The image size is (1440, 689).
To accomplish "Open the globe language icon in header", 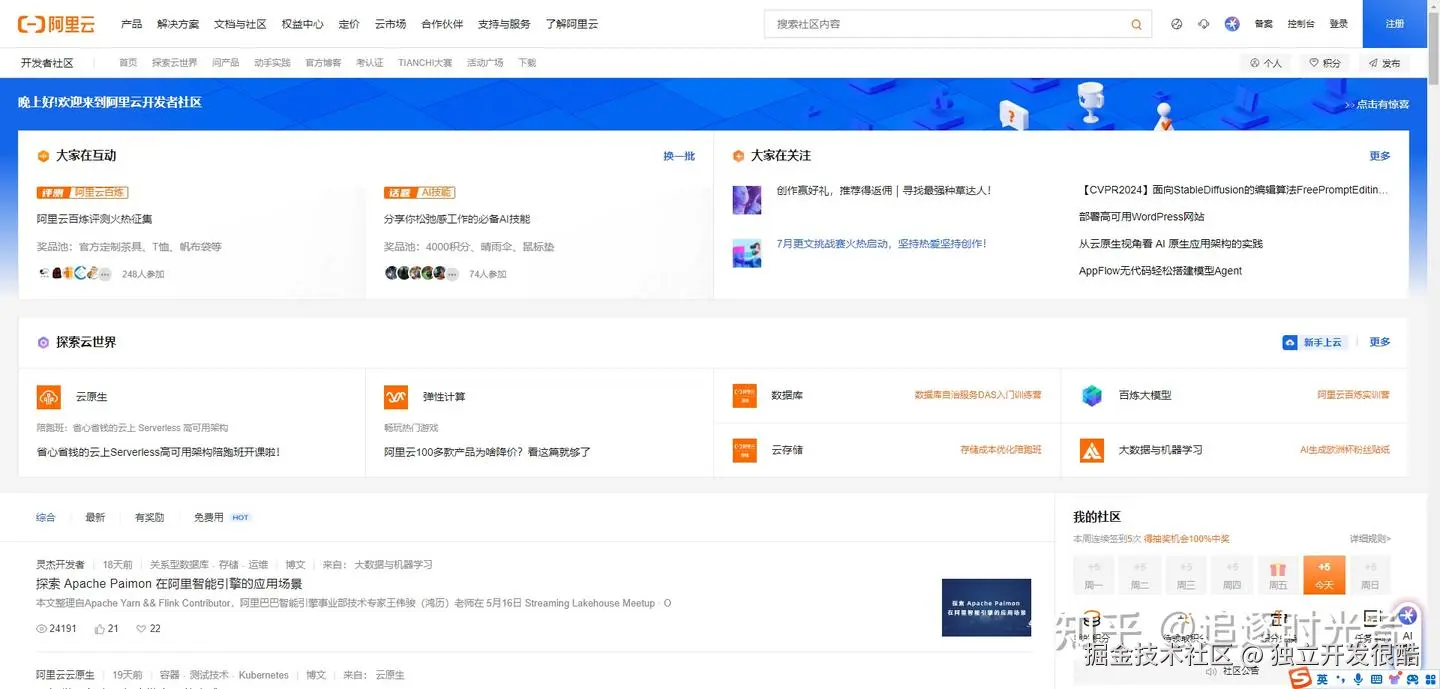I will [x=1176, y=24].
